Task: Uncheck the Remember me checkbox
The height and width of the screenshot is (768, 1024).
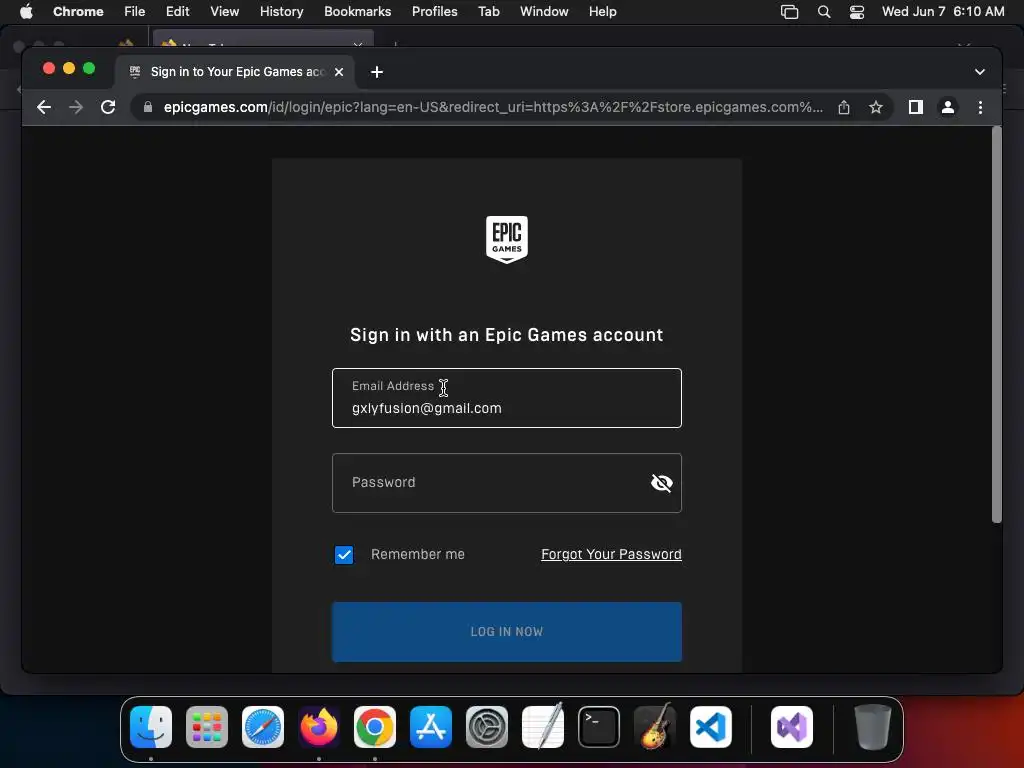Action: (x=344, y=554)
